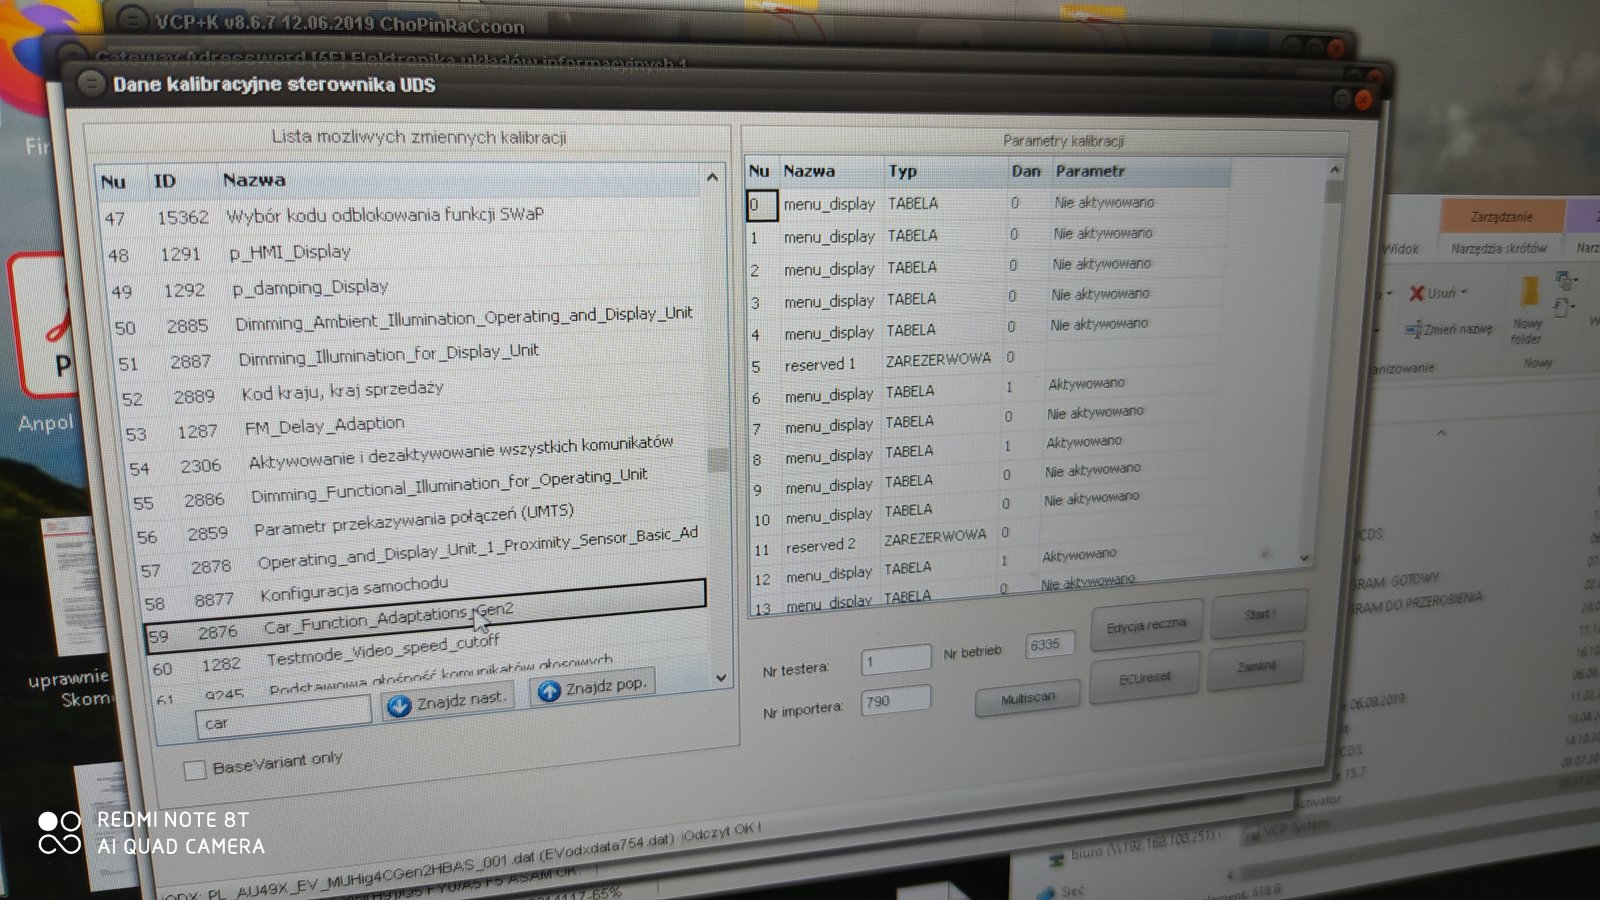Select row 57 Operating_and_Display_Unit_1_Proximity_Sensor
The height and width of the screenshot is (900, 1600).
(421, 553)
